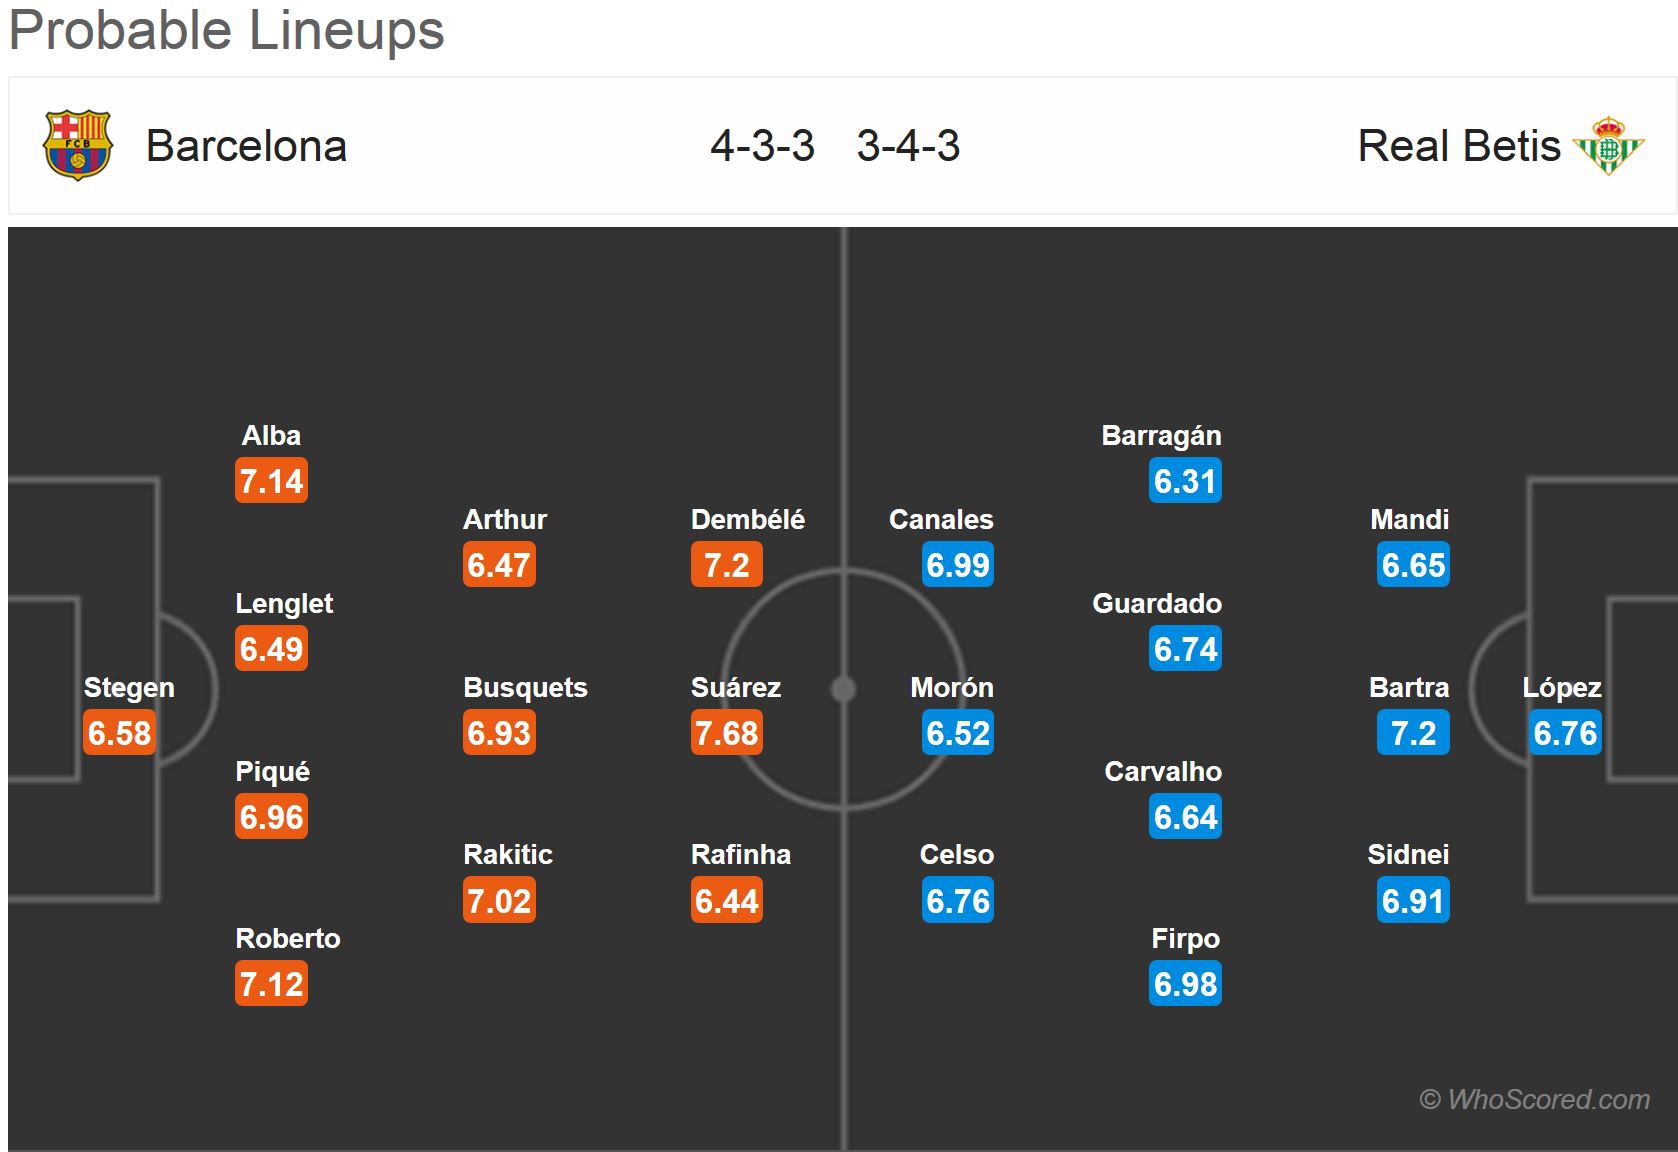Select Alba's 7.14 rating badge
Image resolution: width=1678 pixels, height=1152 pixels.
point(271,481)
